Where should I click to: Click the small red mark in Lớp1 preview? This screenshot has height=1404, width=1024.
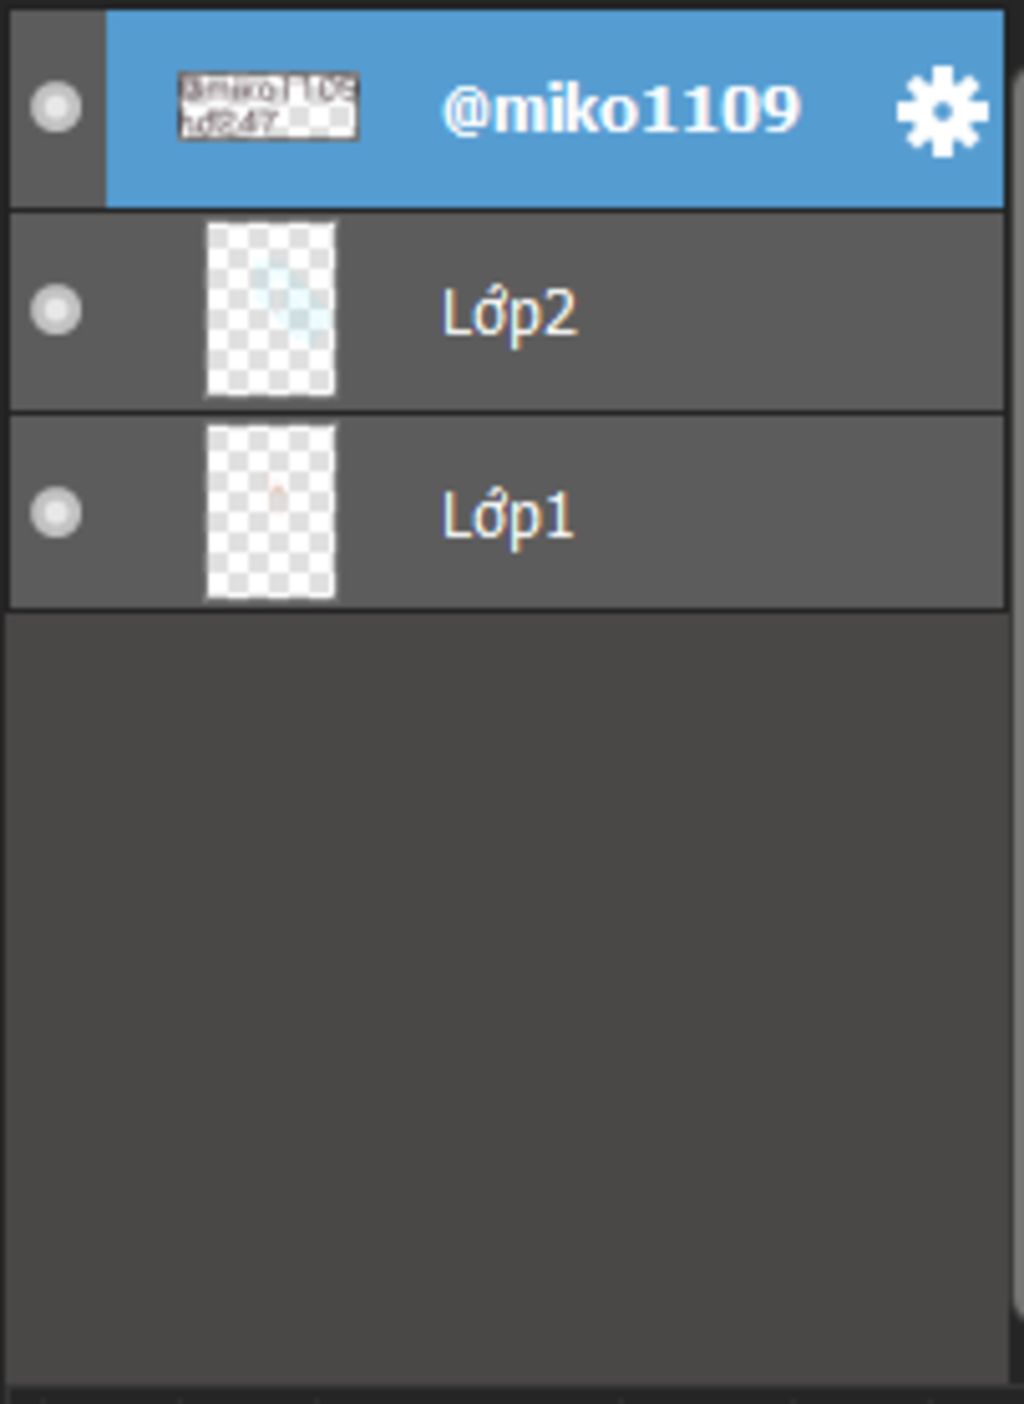[276, 494]
